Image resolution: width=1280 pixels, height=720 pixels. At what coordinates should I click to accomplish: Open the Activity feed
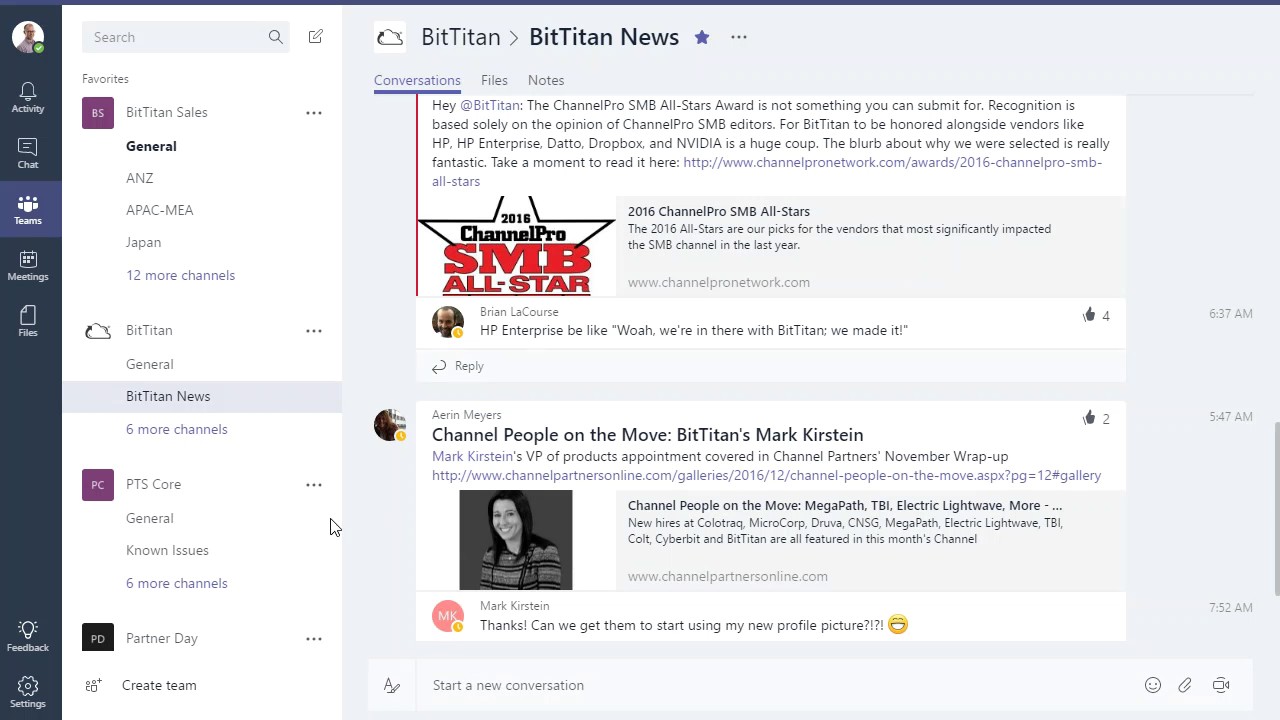coord(28,97)
